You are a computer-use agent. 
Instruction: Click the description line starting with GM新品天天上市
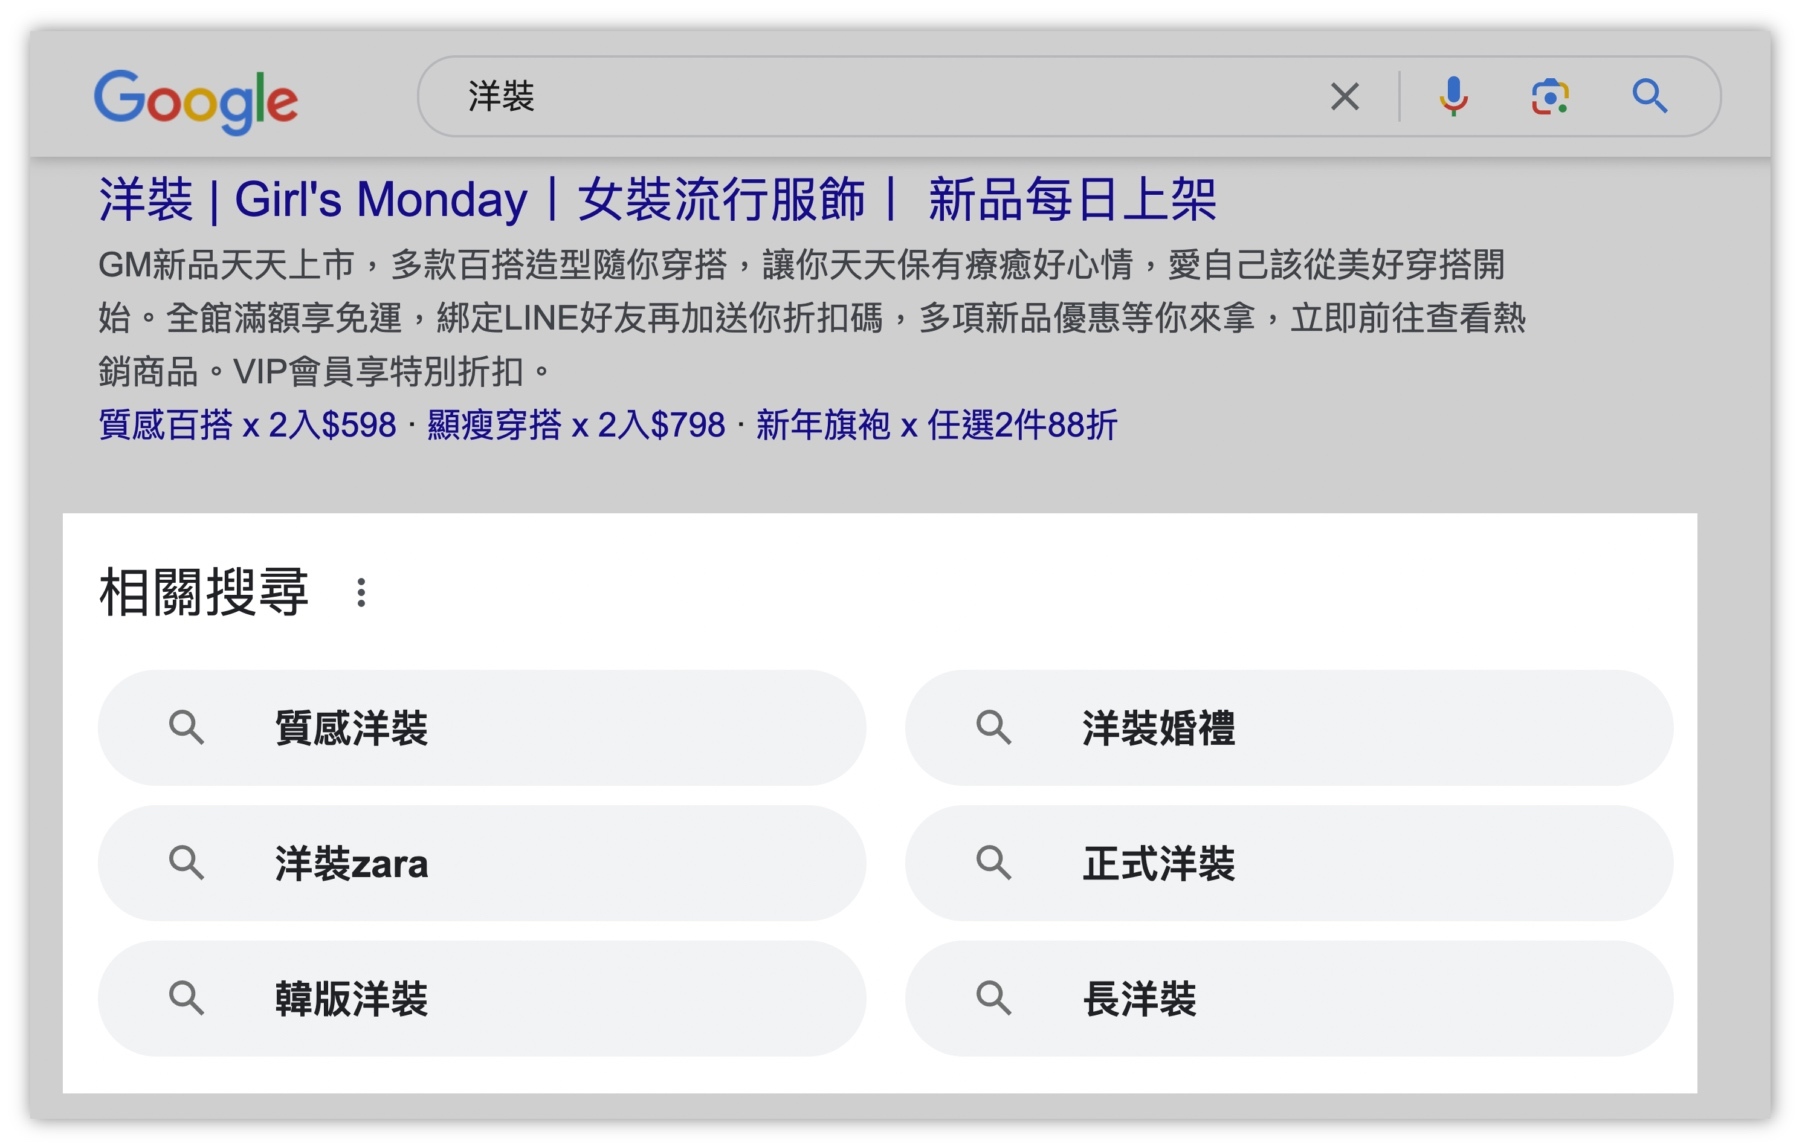(x=801, y=265)
